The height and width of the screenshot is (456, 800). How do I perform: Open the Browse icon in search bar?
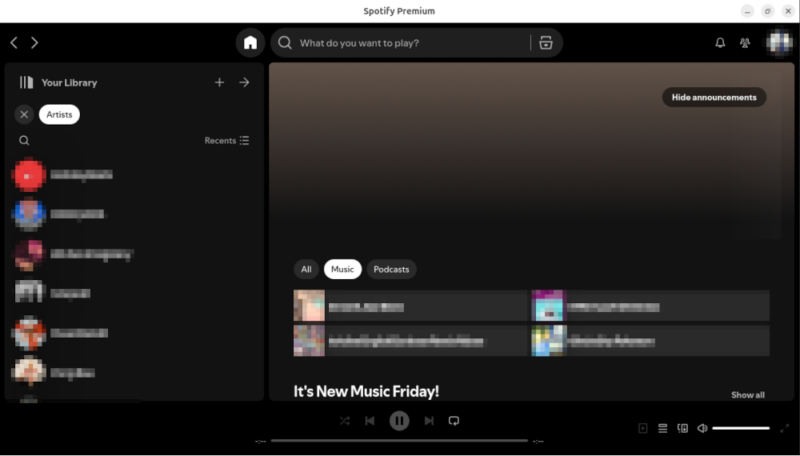(x=546, y=43)
